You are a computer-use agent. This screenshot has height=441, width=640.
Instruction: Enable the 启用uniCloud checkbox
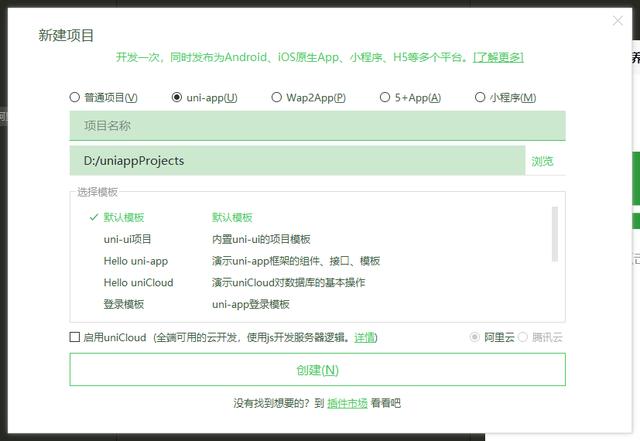pos(75,337)
